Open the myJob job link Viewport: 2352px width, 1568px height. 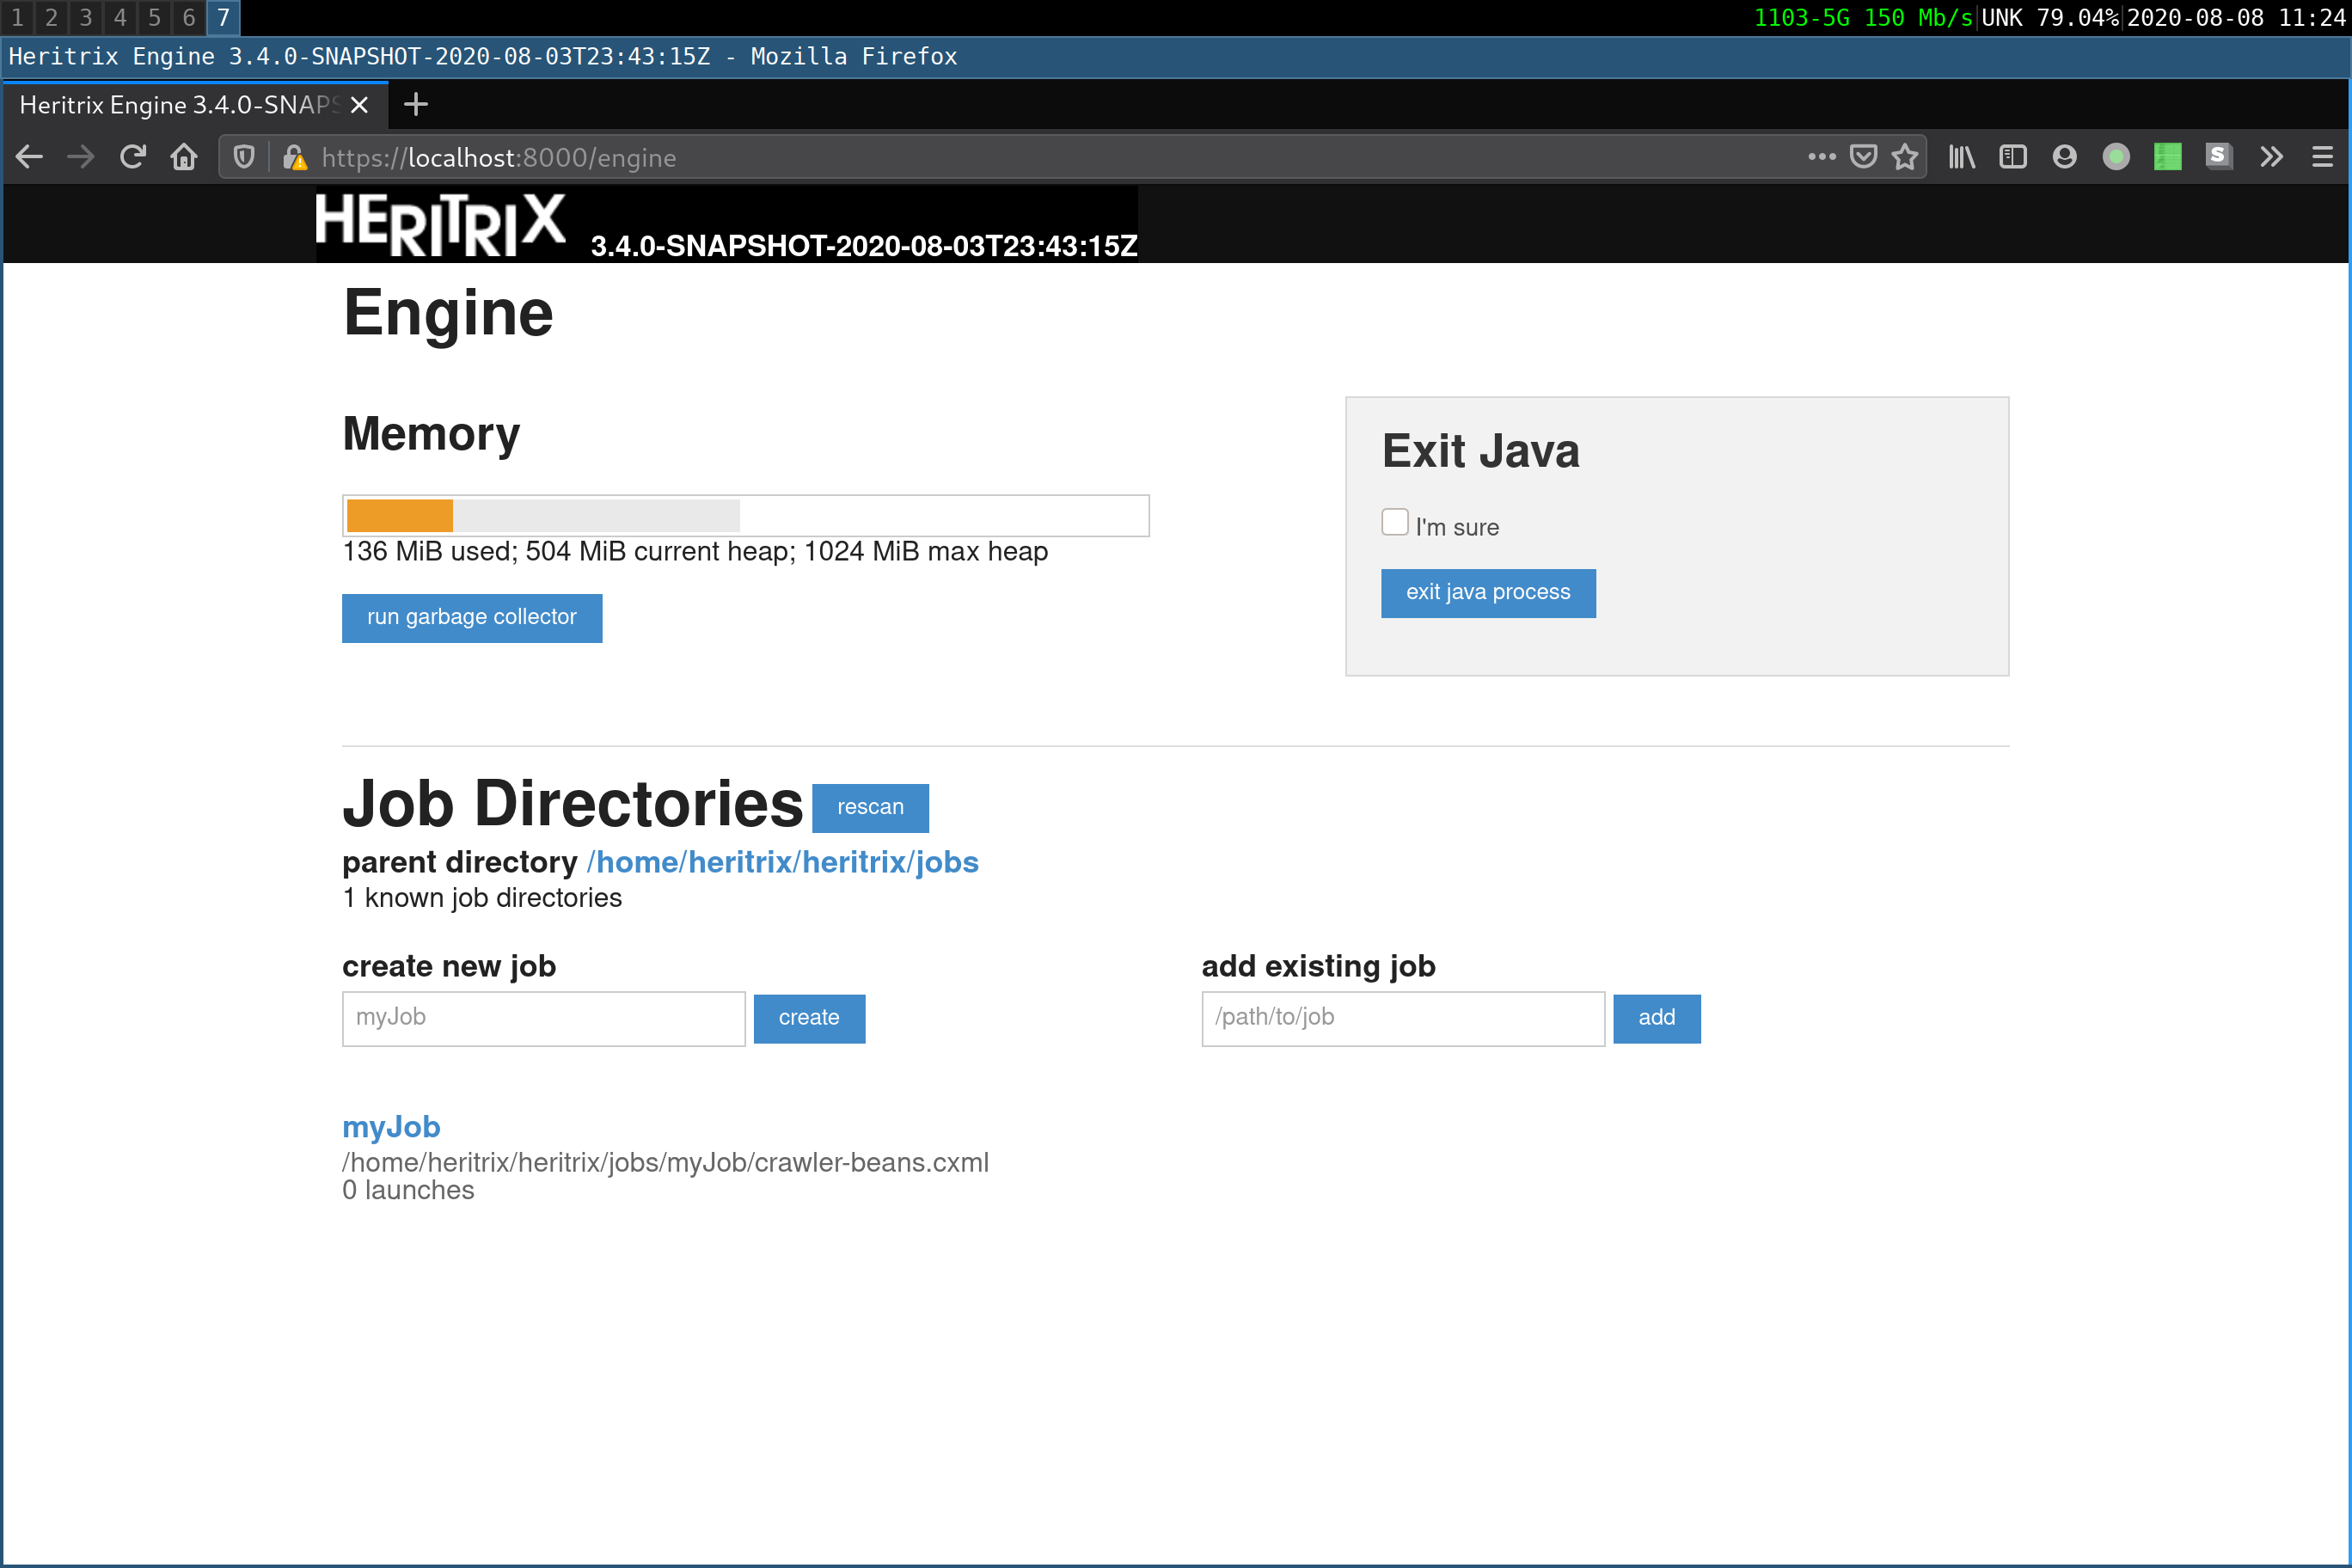pyautogui.click(x=391, y=1127)
